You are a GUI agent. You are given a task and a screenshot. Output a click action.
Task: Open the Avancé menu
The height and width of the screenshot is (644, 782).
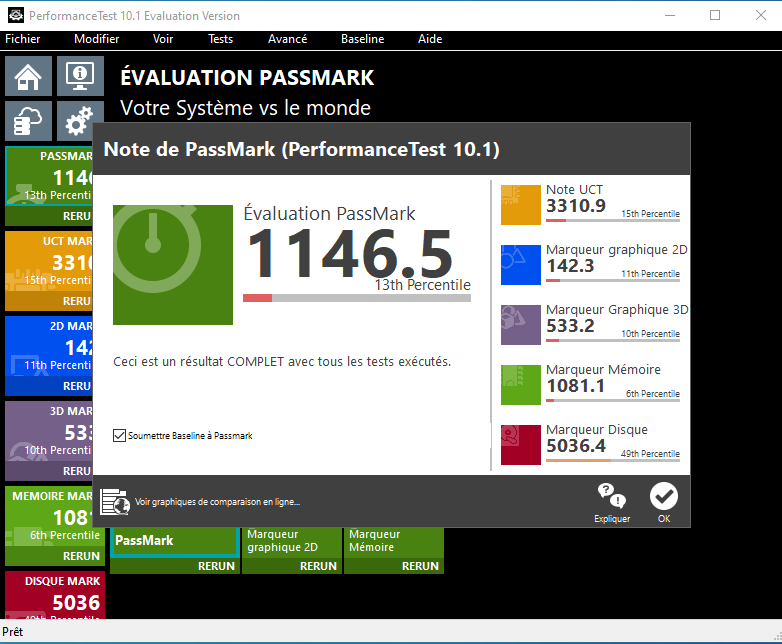coord(287,39)
